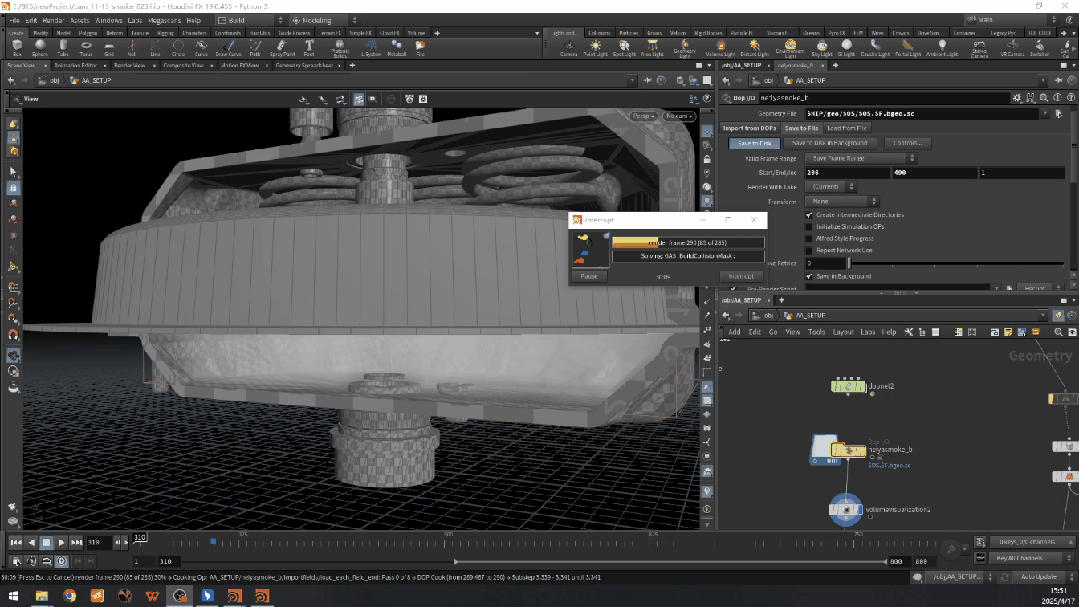Click the Start frame input field
The image size is (1079, 607).
pyautogui.click(x=846, y=173)
